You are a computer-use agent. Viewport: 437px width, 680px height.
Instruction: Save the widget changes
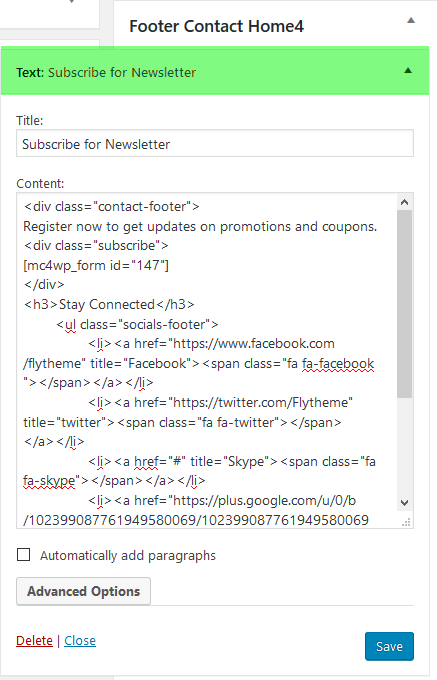pos(389,646)
